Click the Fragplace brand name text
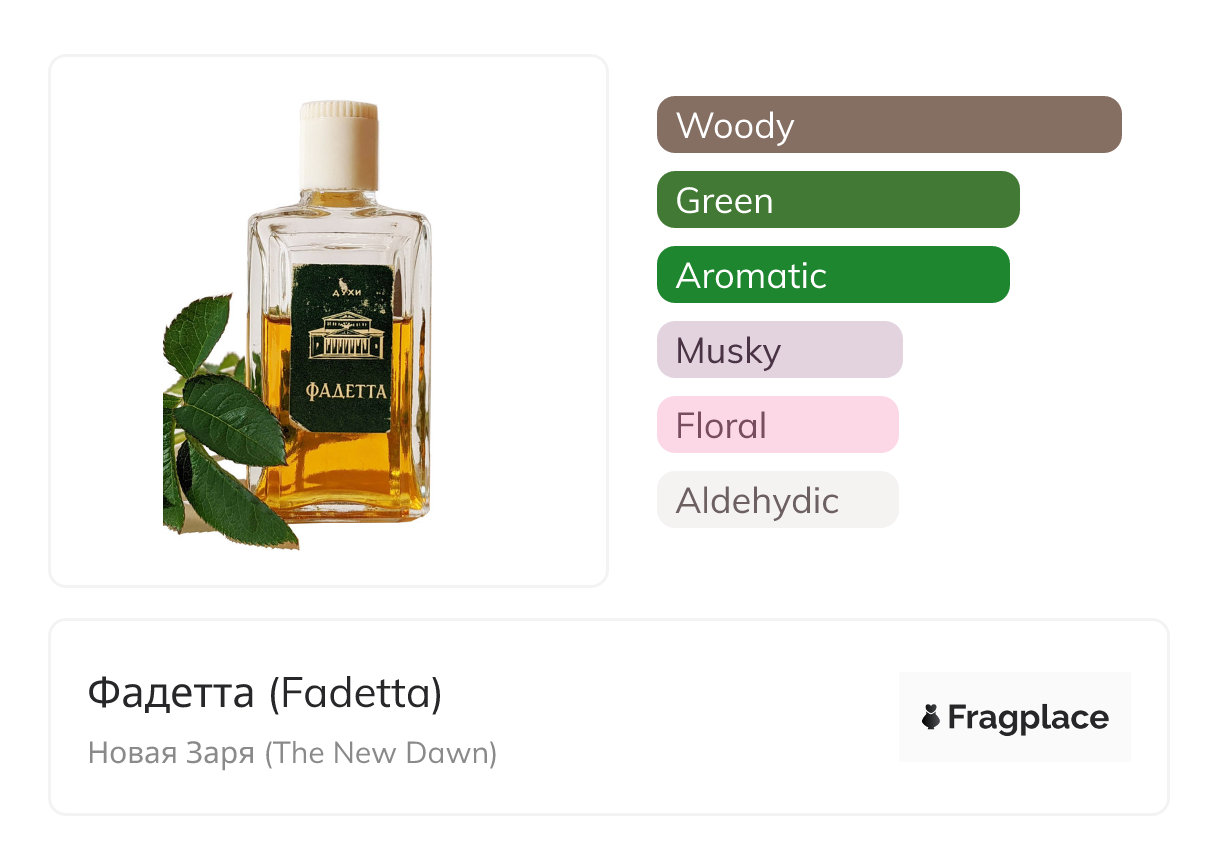 [x=1028, y=717]
